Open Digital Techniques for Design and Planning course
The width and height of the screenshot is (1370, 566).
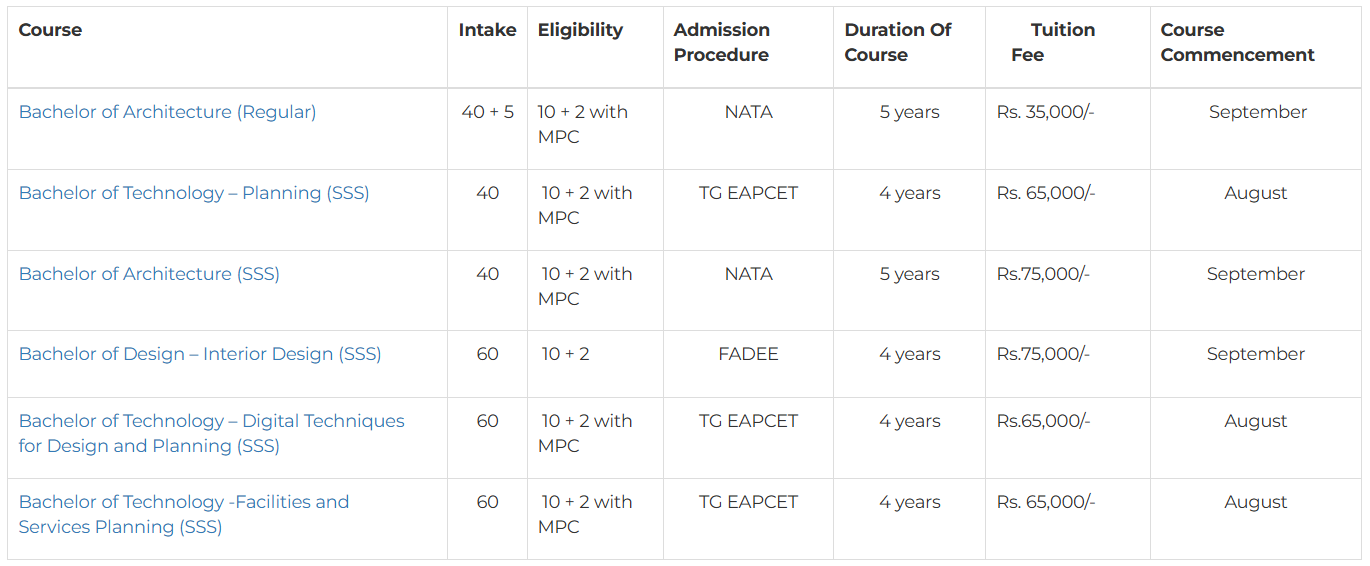click(x=211, y=422)
